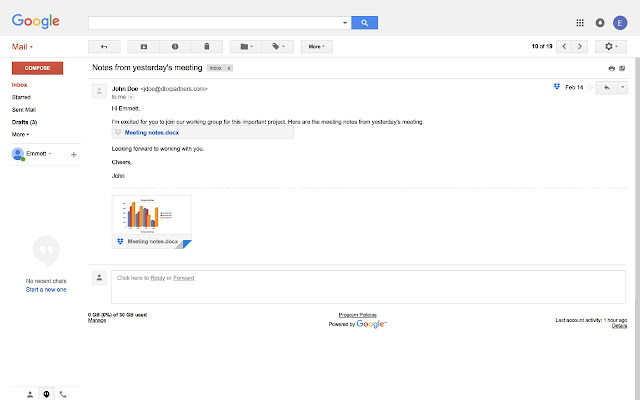Click the back to inbox arrow
The height and width of the screenshot is (400, 640).
104,47
